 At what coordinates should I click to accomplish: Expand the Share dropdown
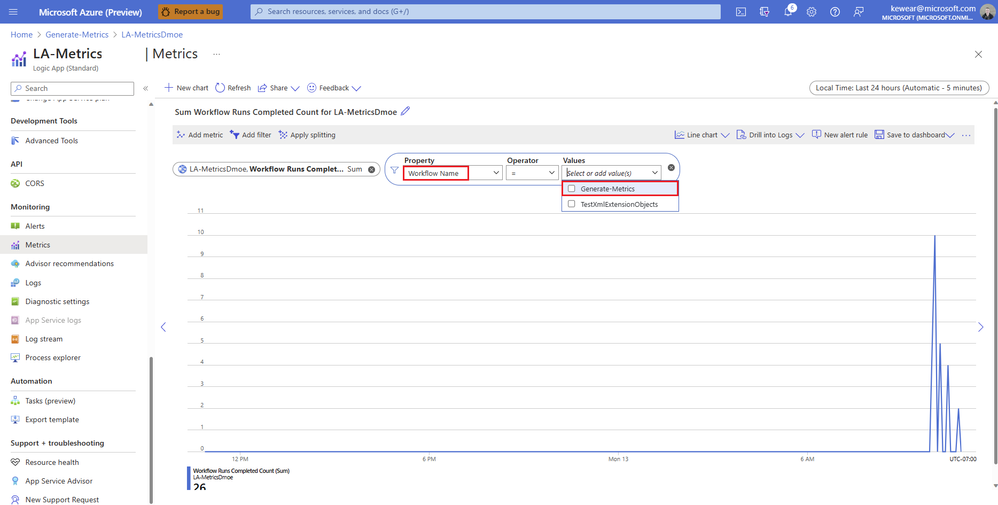(278, 88)
